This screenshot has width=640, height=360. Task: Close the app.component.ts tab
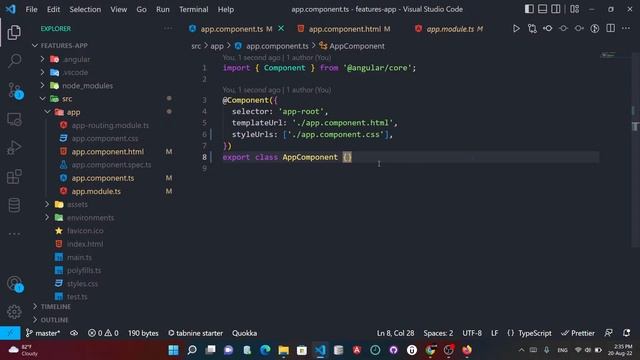click(281, 29)
